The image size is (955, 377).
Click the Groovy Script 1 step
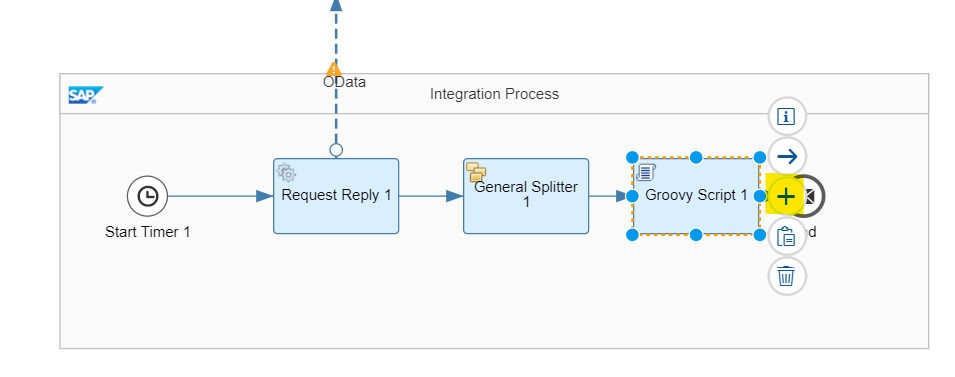(x=696, y=196)
